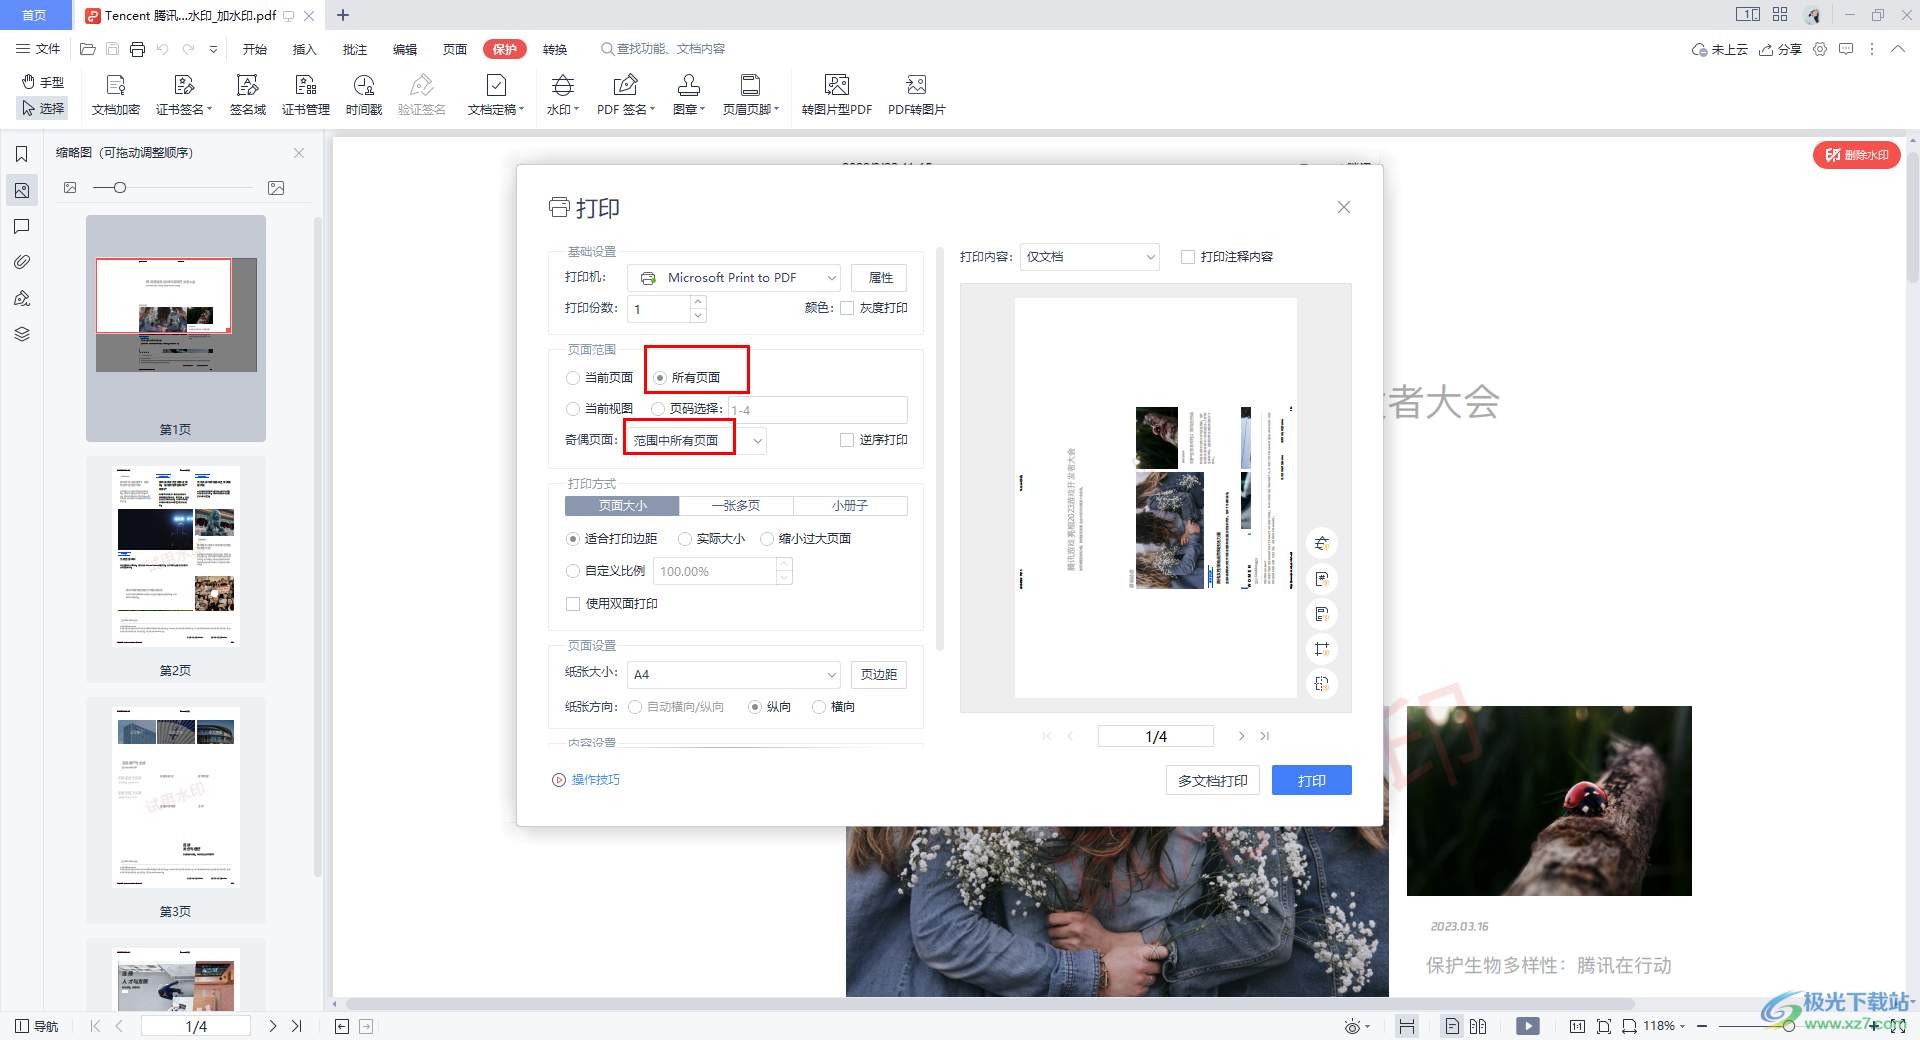The image size is (1920, 1040).
Task: Click the 删除水印 remove watermark button
Action: tap(1857, 155)
